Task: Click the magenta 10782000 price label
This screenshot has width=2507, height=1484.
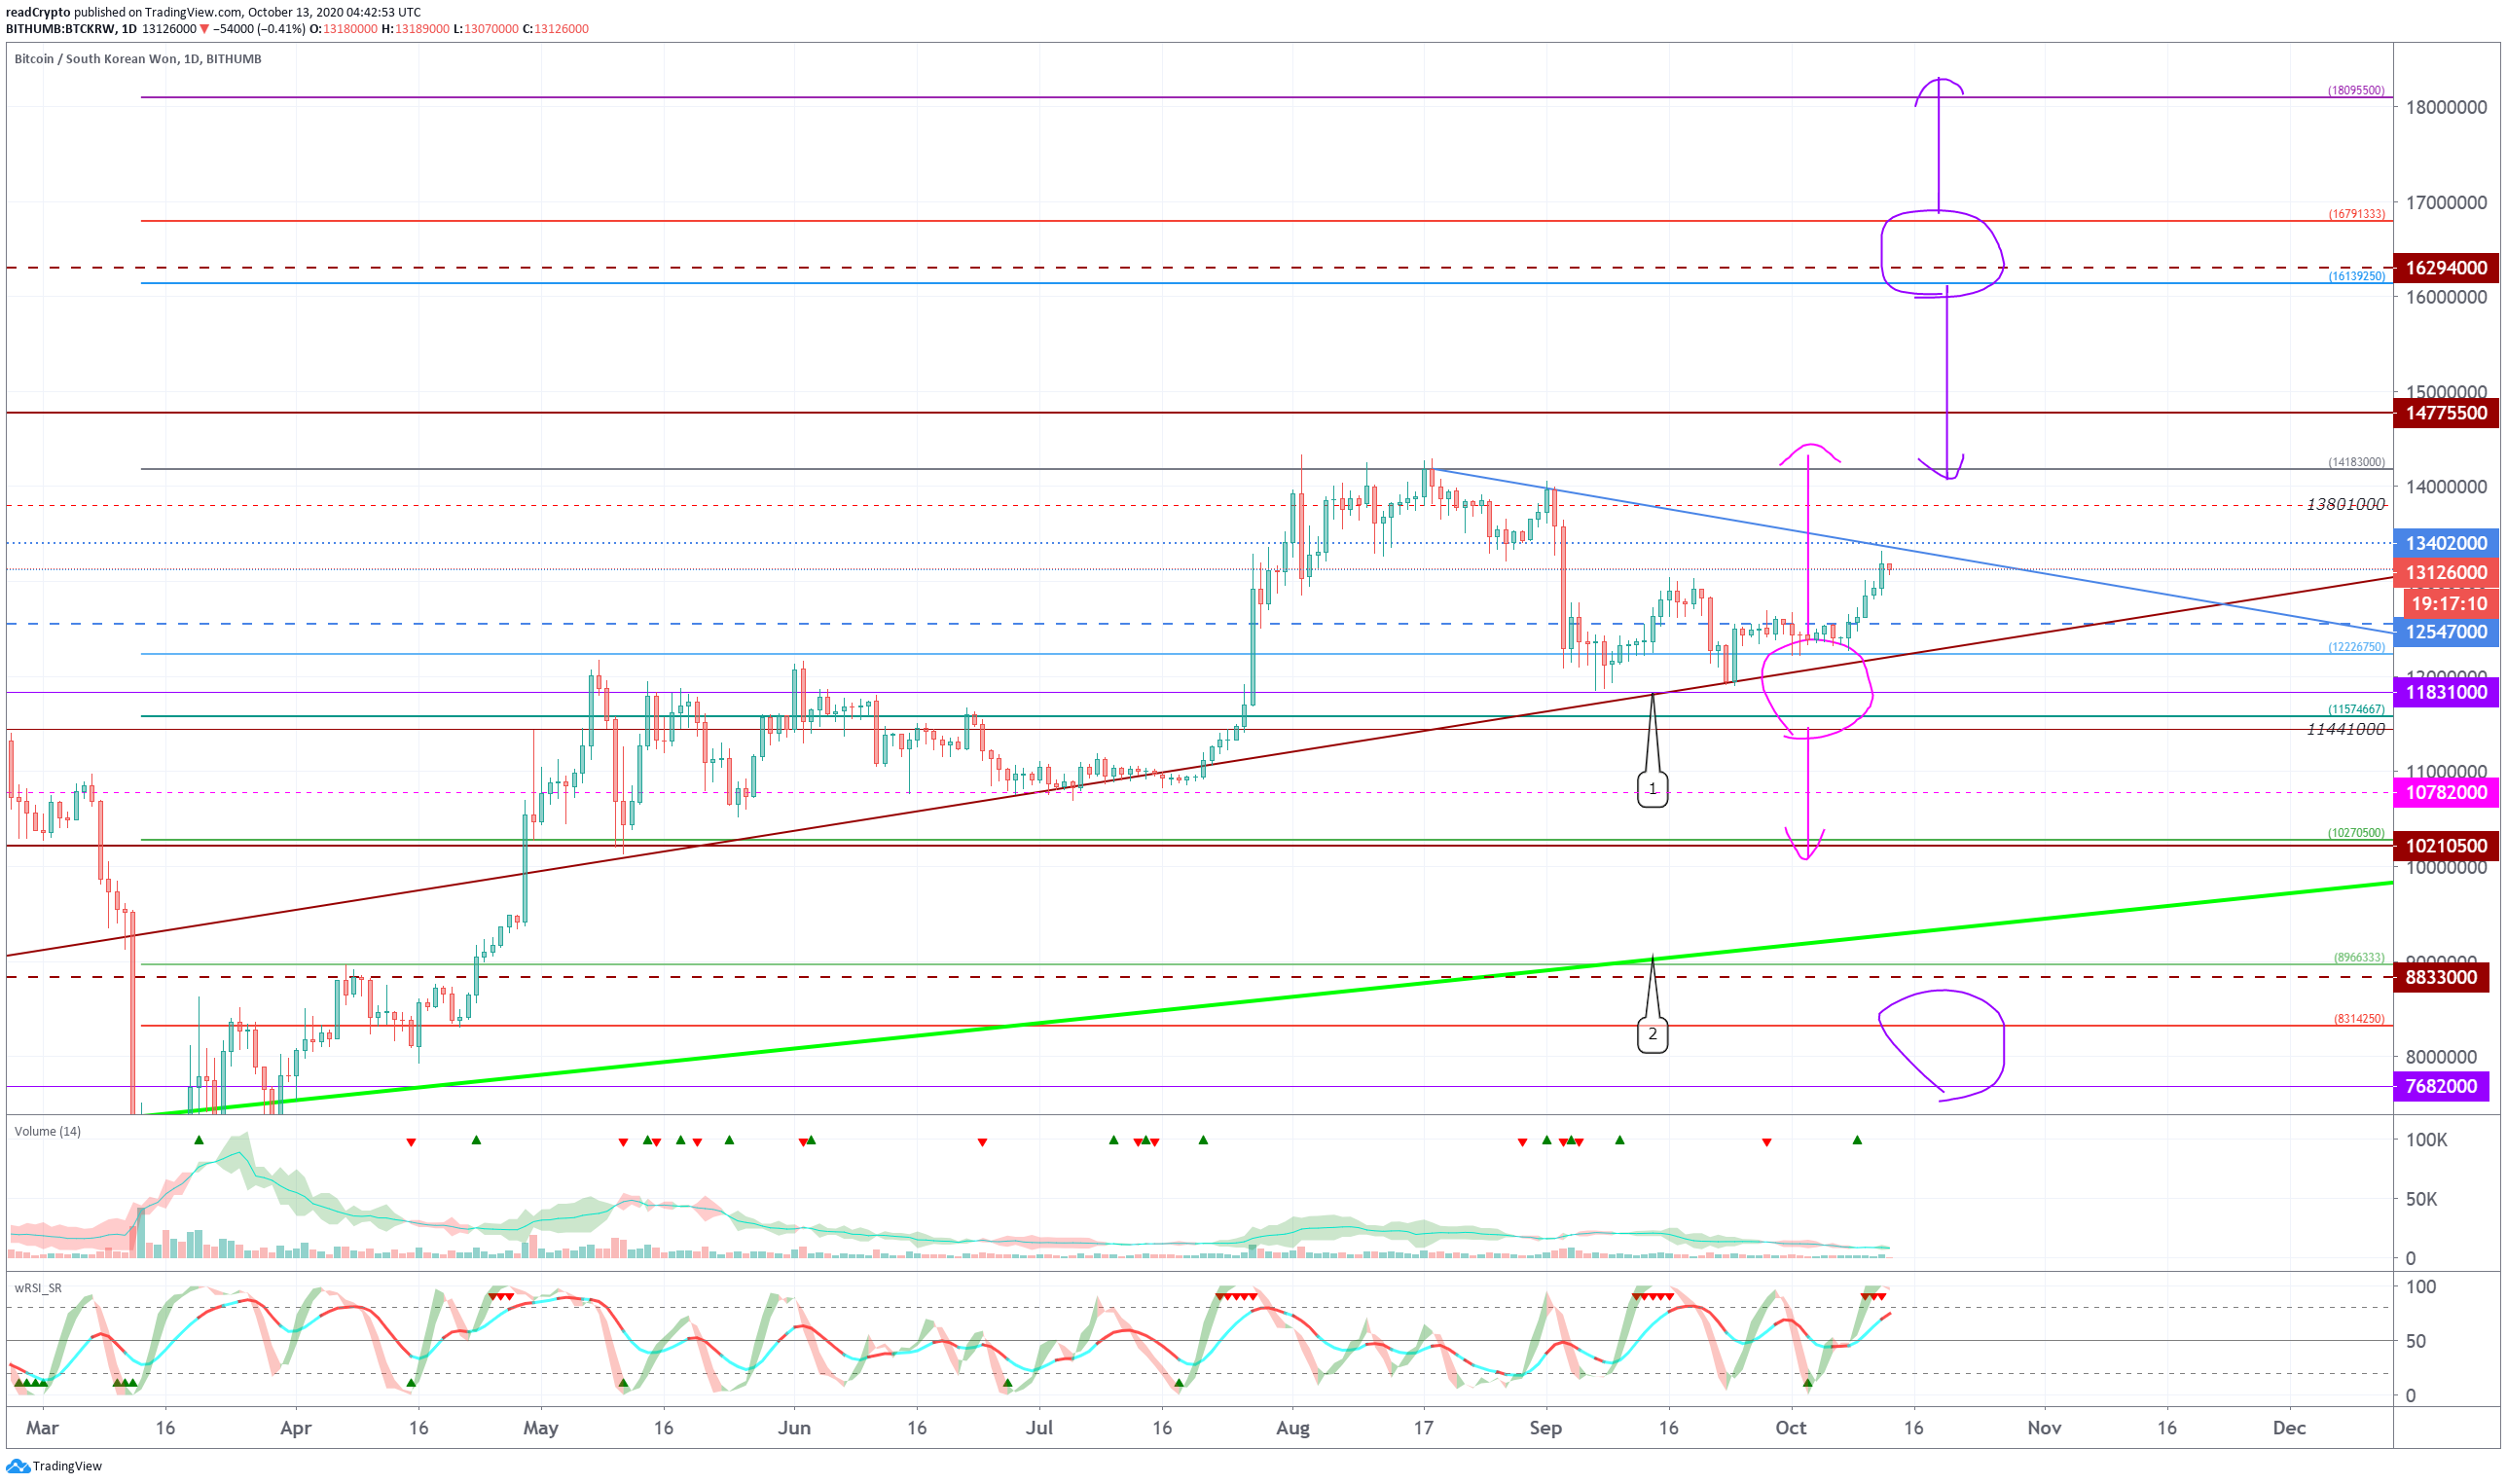Action: (x=2445, y=792)
